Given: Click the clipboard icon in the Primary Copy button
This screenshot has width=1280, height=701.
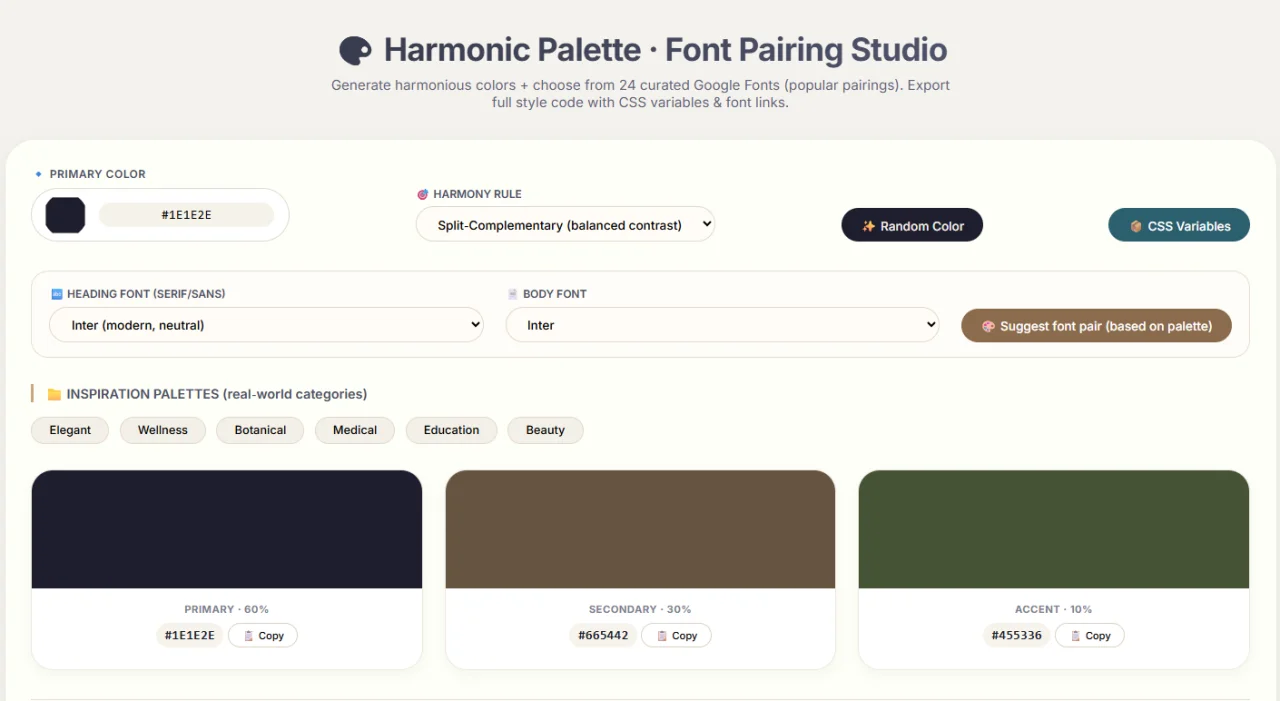Looking at the screenshot, I should click(x=248, y=636).
